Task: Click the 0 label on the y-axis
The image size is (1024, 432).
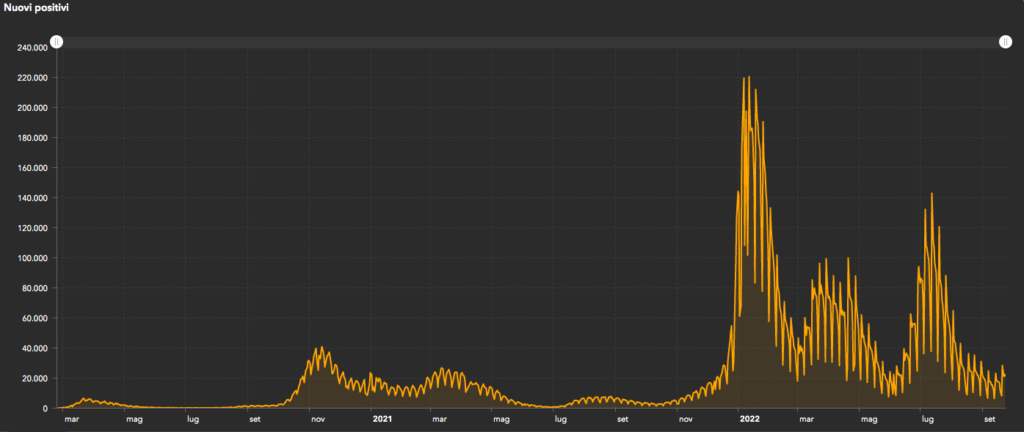Action: [46, 408]
